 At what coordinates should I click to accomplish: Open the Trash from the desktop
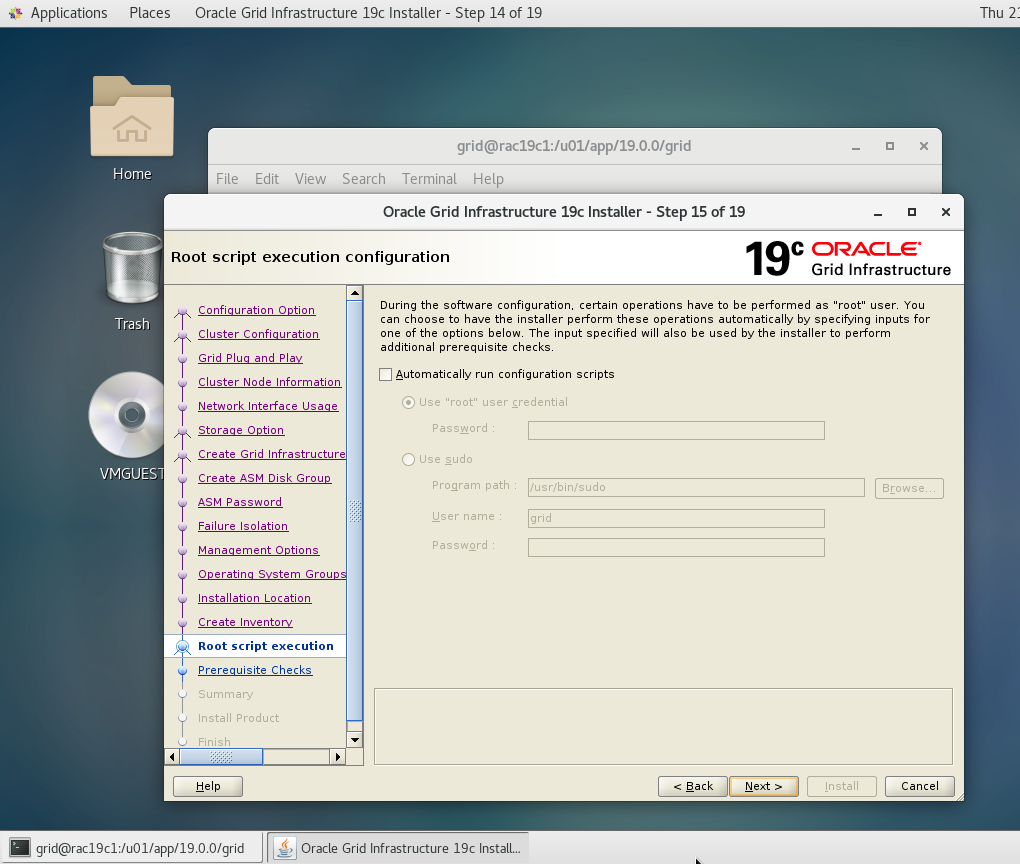click(x=131, y=270)
